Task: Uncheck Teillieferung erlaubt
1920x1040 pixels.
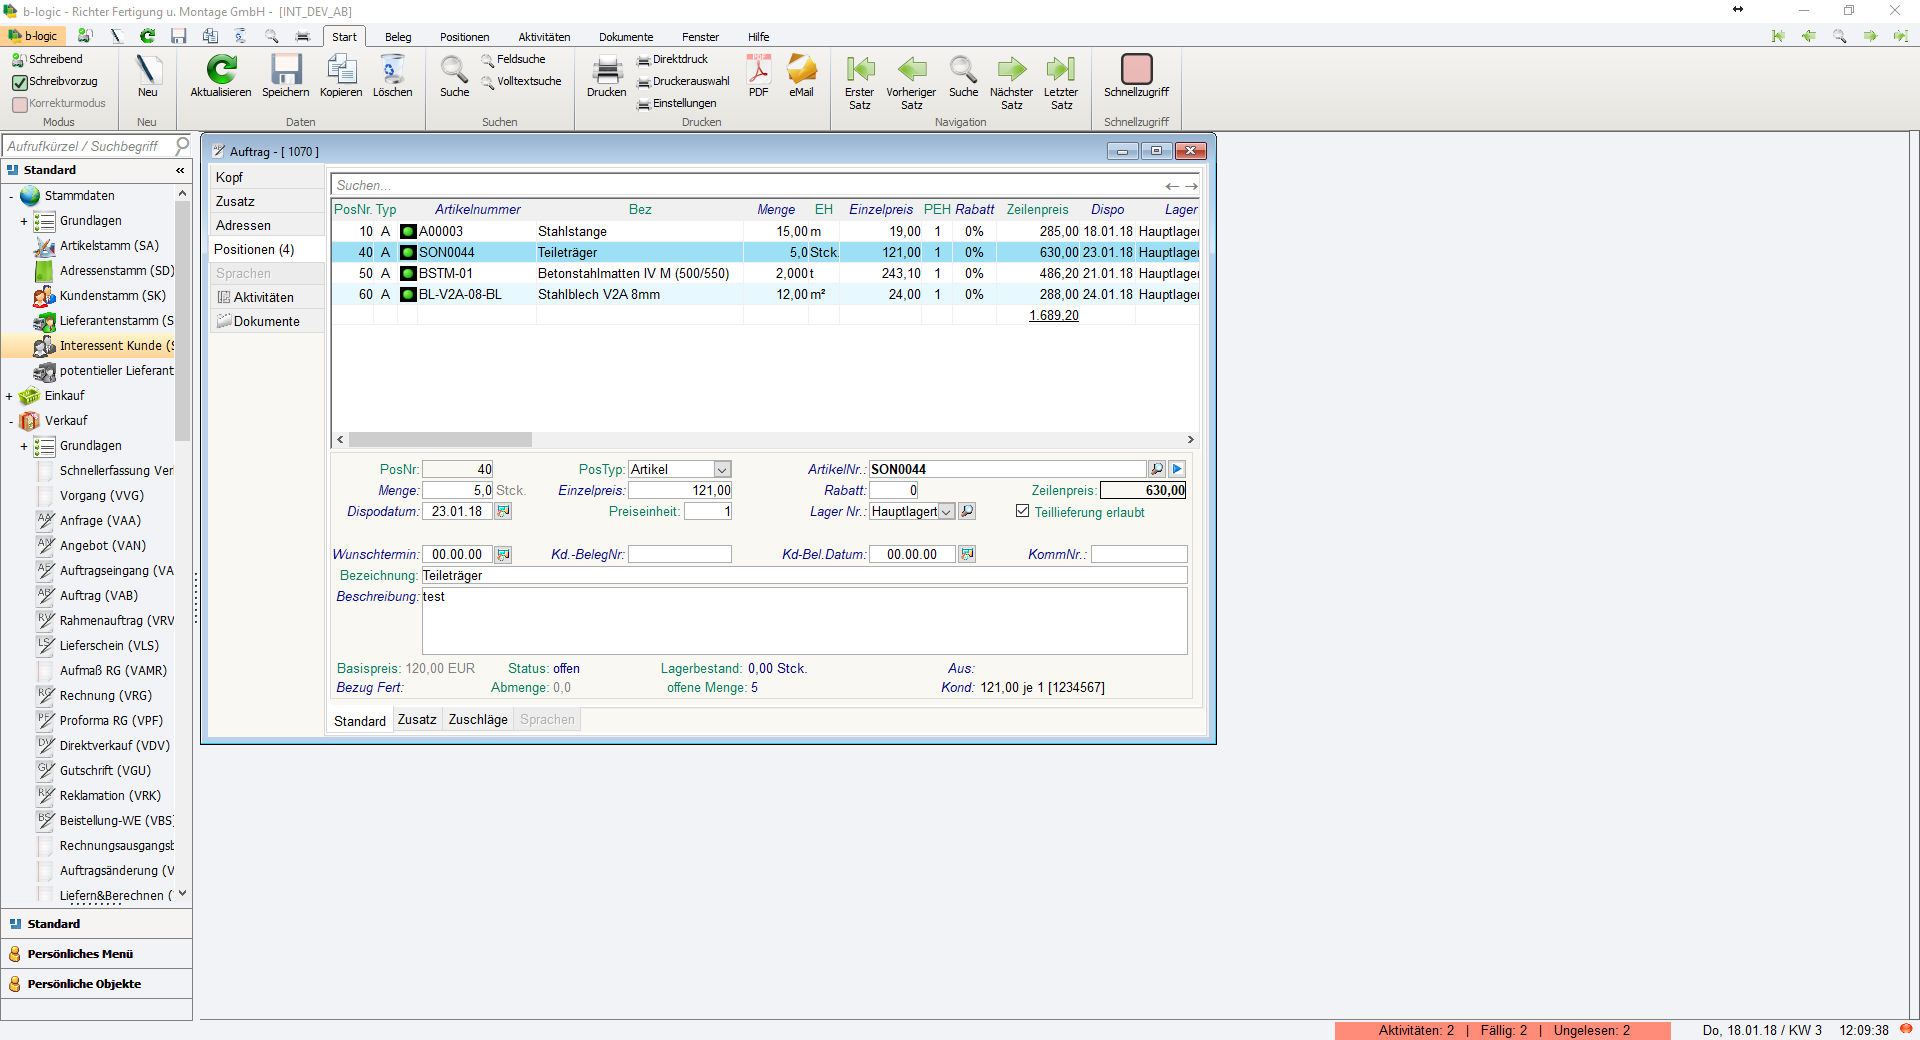Action: pos(1022,511)
